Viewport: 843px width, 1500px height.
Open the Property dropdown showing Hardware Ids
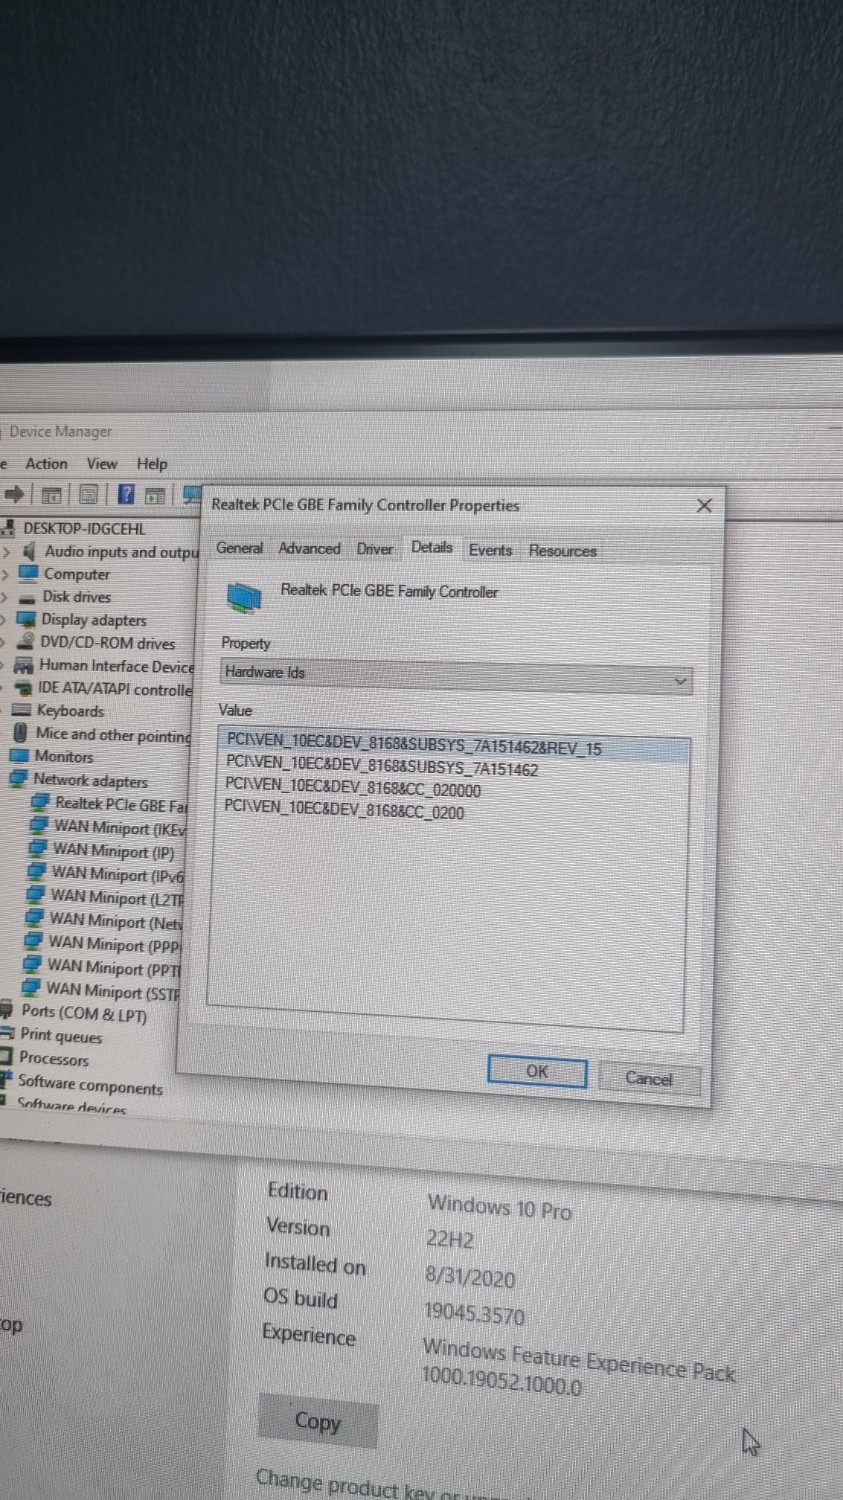pos(456,676)
